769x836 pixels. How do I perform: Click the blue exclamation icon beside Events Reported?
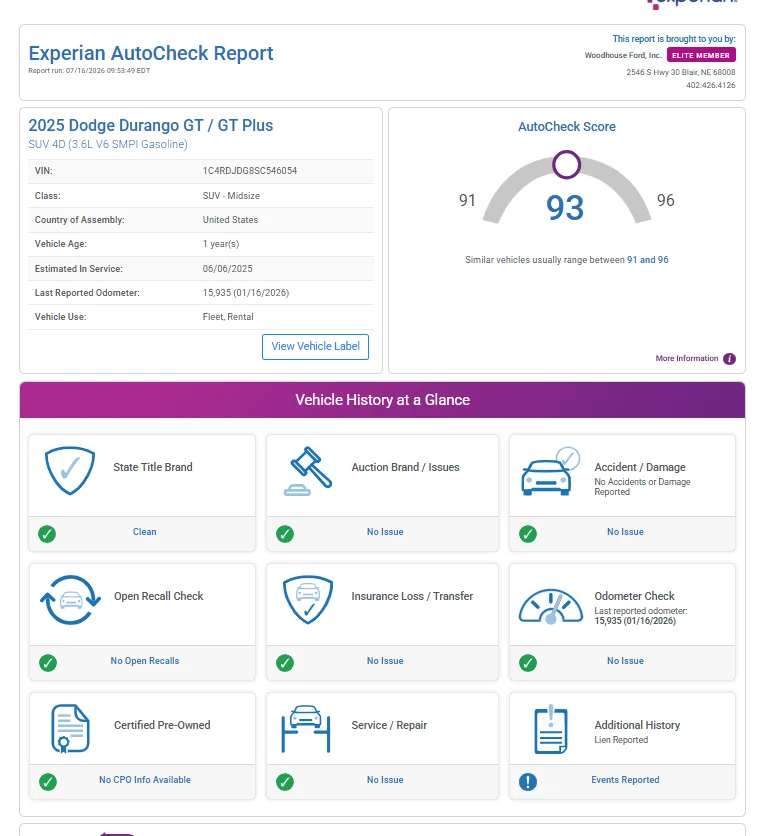pos(528,782)
